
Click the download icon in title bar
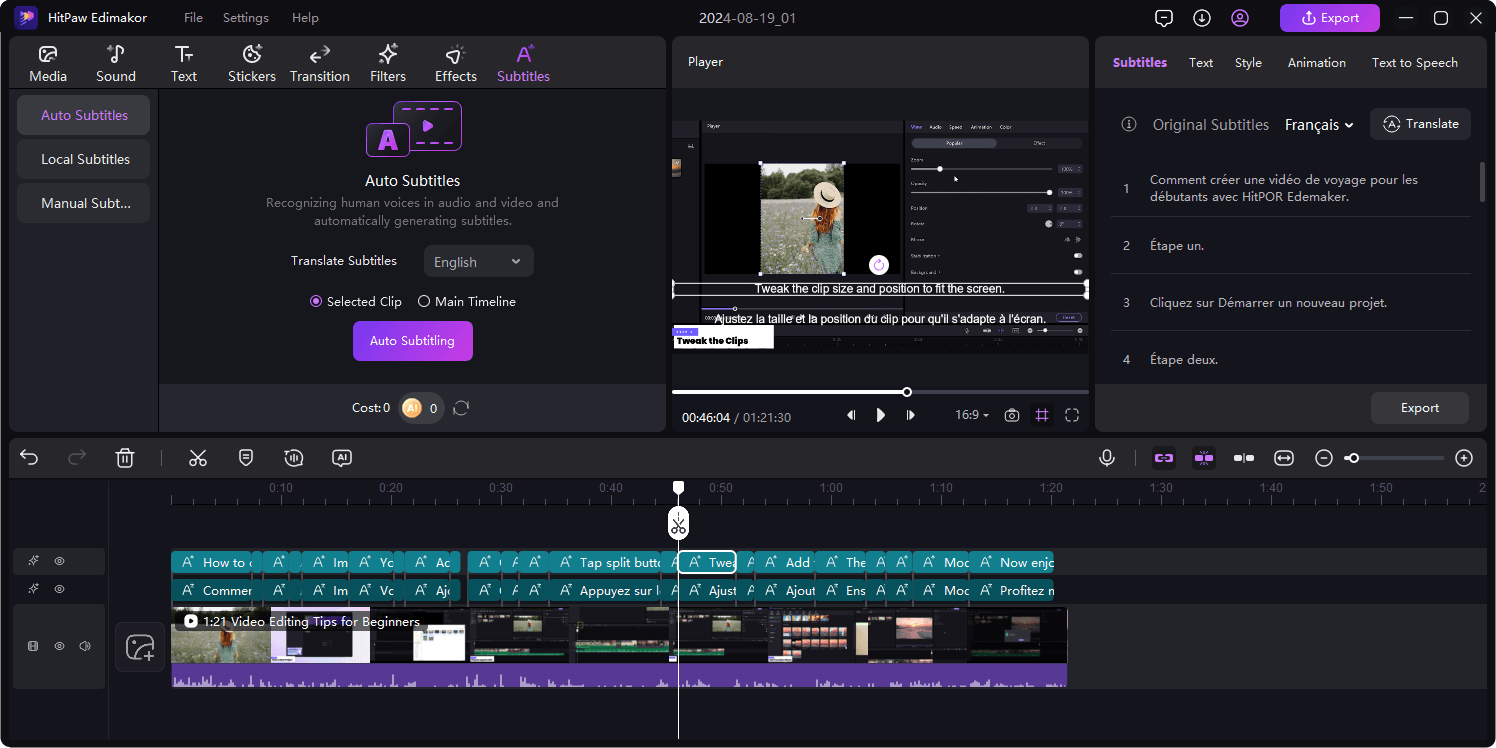(x=1202, y=18)
